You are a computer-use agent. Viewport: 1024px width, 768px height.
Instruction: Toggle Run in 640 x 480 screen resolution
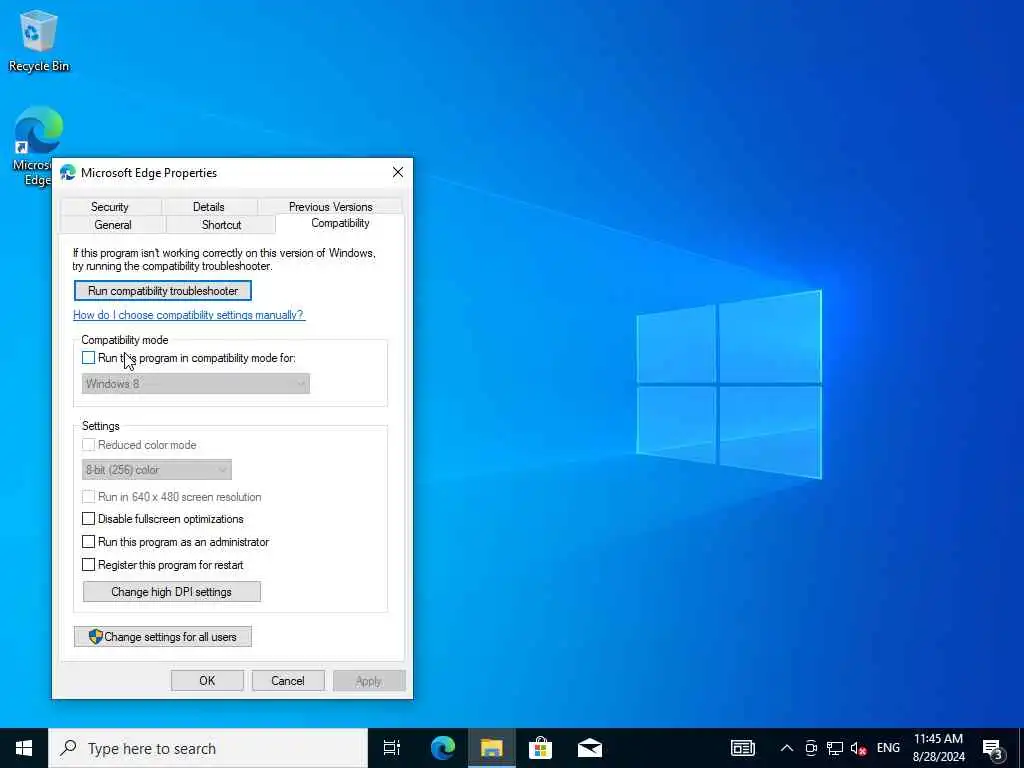(88, 497)
